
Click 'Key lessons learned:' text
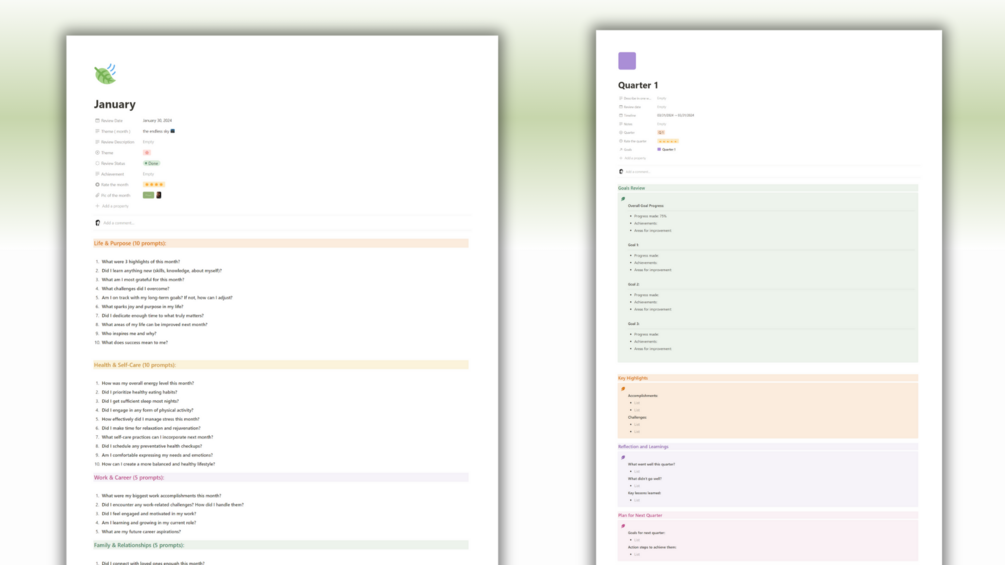[x=644, y=493]
